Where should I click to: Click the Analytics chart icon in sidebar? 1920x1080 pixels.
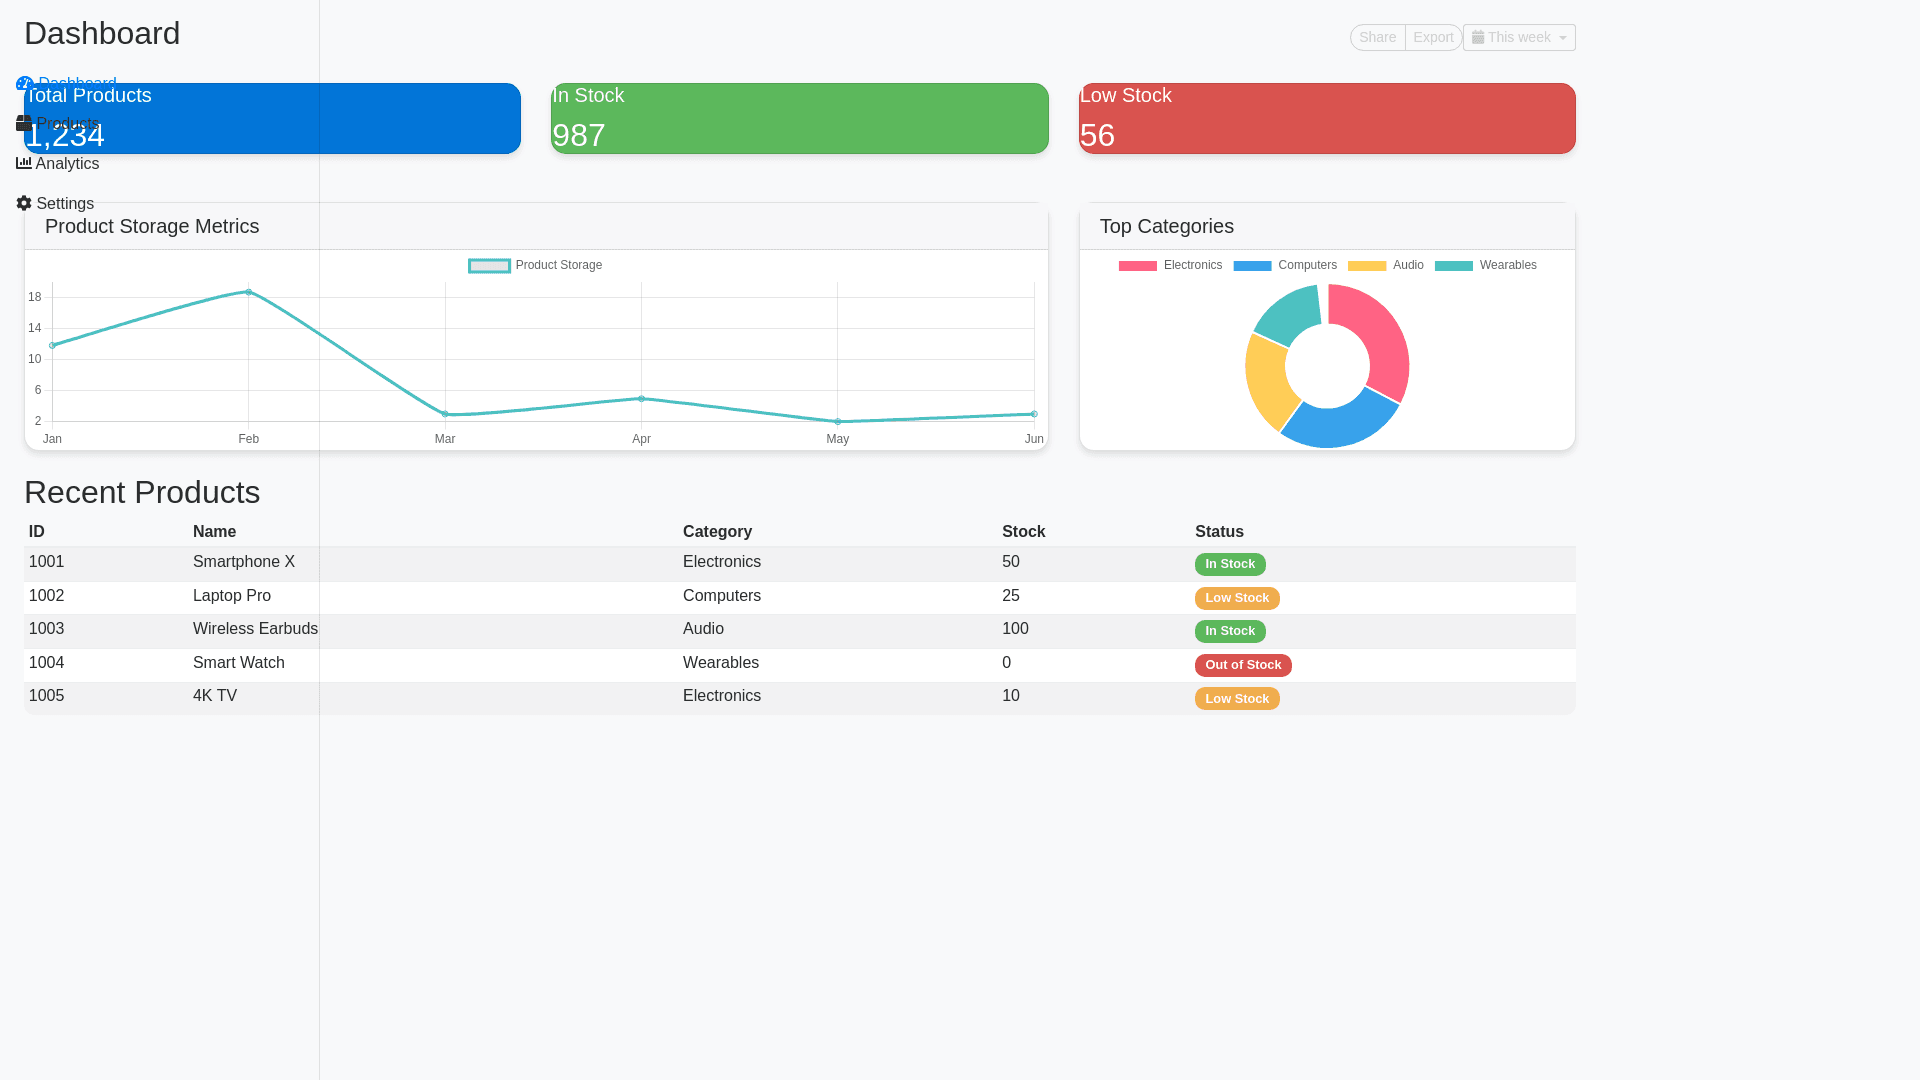click(x=24, y=163)
